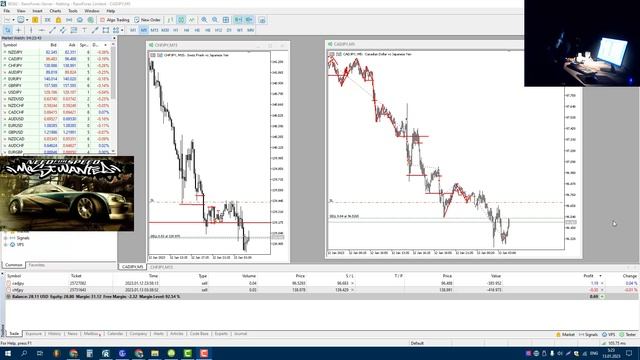Click the chart screenshot toolbar icon
This screenshot has width=640, height=360.
pos(262,20)
